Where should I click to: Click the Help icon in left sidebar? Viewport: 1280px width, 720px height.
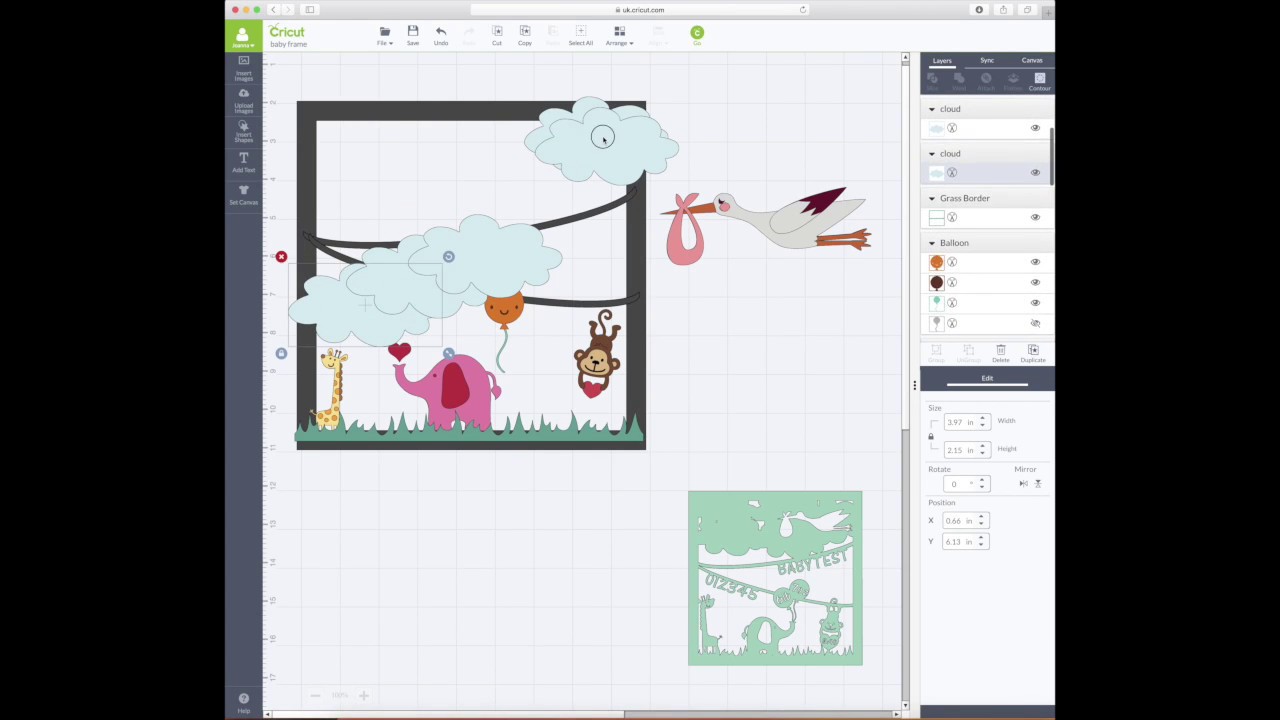[x=244, y=702]
